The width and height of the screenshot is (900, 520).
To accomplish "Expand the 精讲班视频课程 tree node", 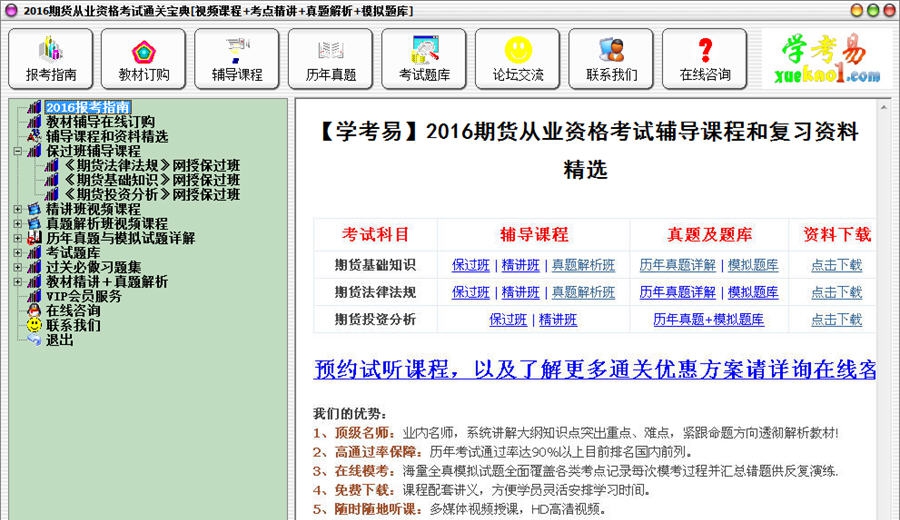I will tap(19, 209).
